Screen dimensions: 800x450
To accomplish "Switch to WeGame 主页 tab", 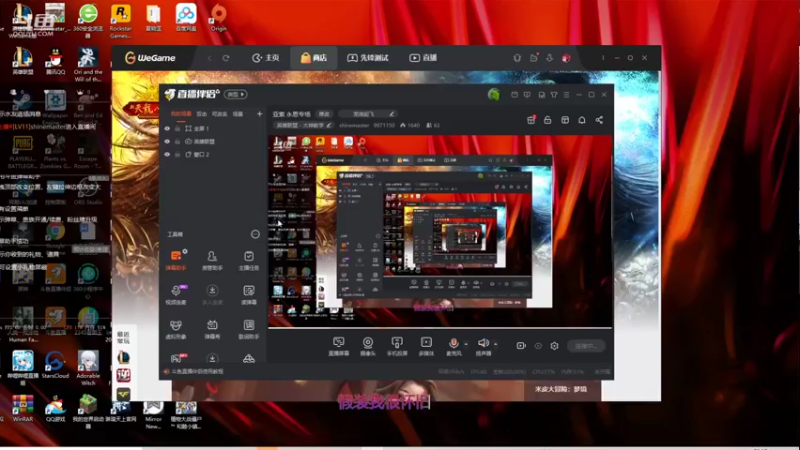I will (x=266, y=58).
